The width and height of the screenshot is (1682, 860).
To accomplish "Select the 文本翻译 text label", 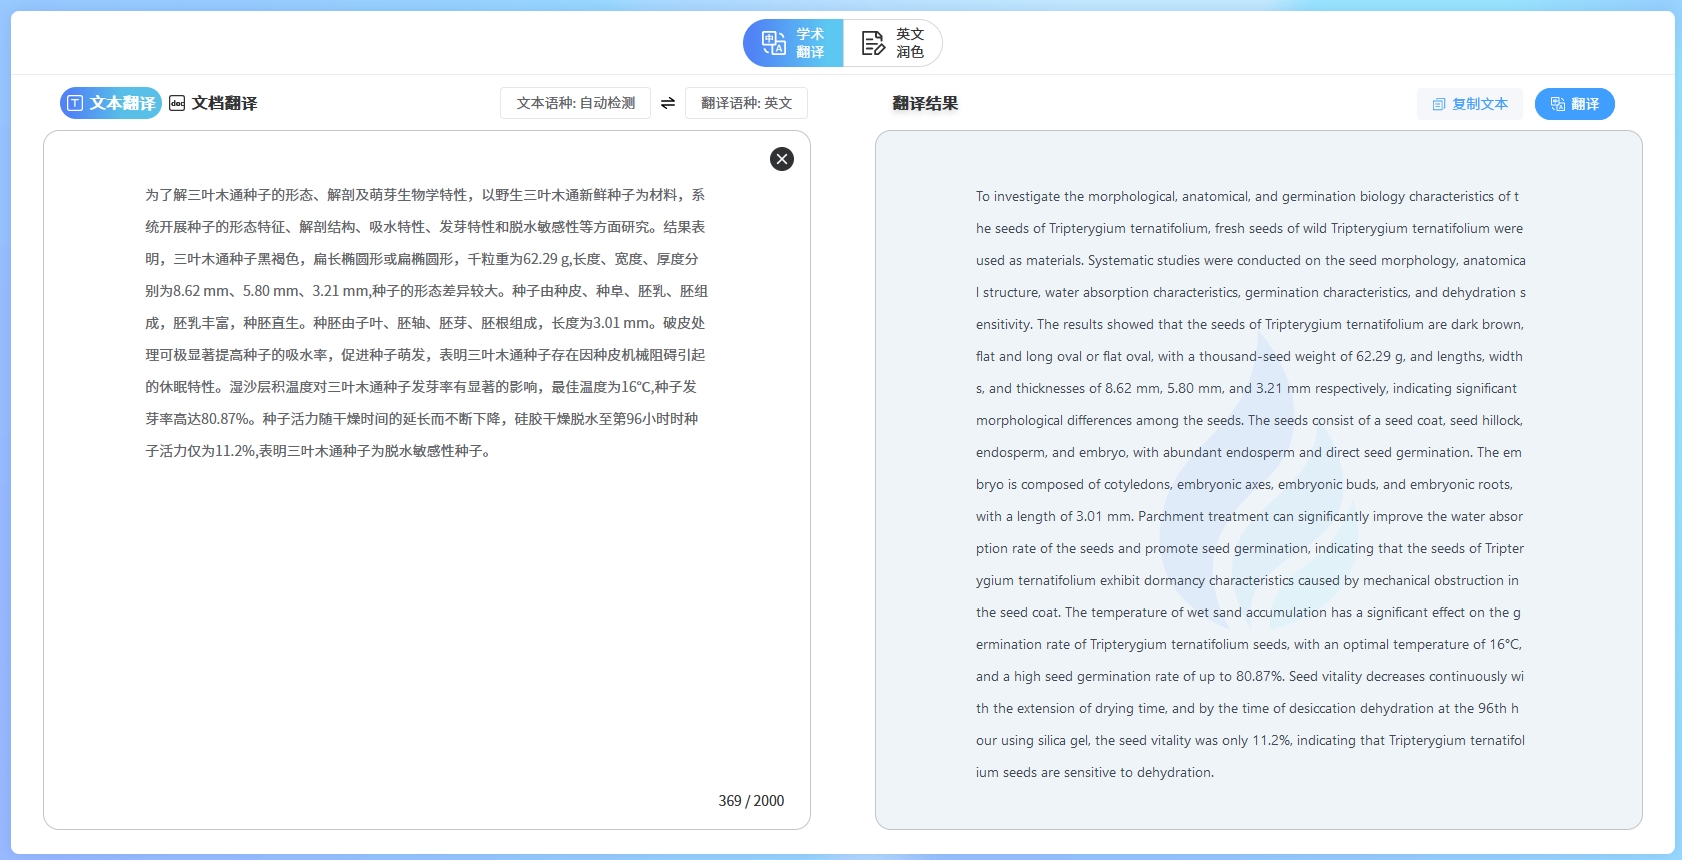I will [x=122, y=103].
